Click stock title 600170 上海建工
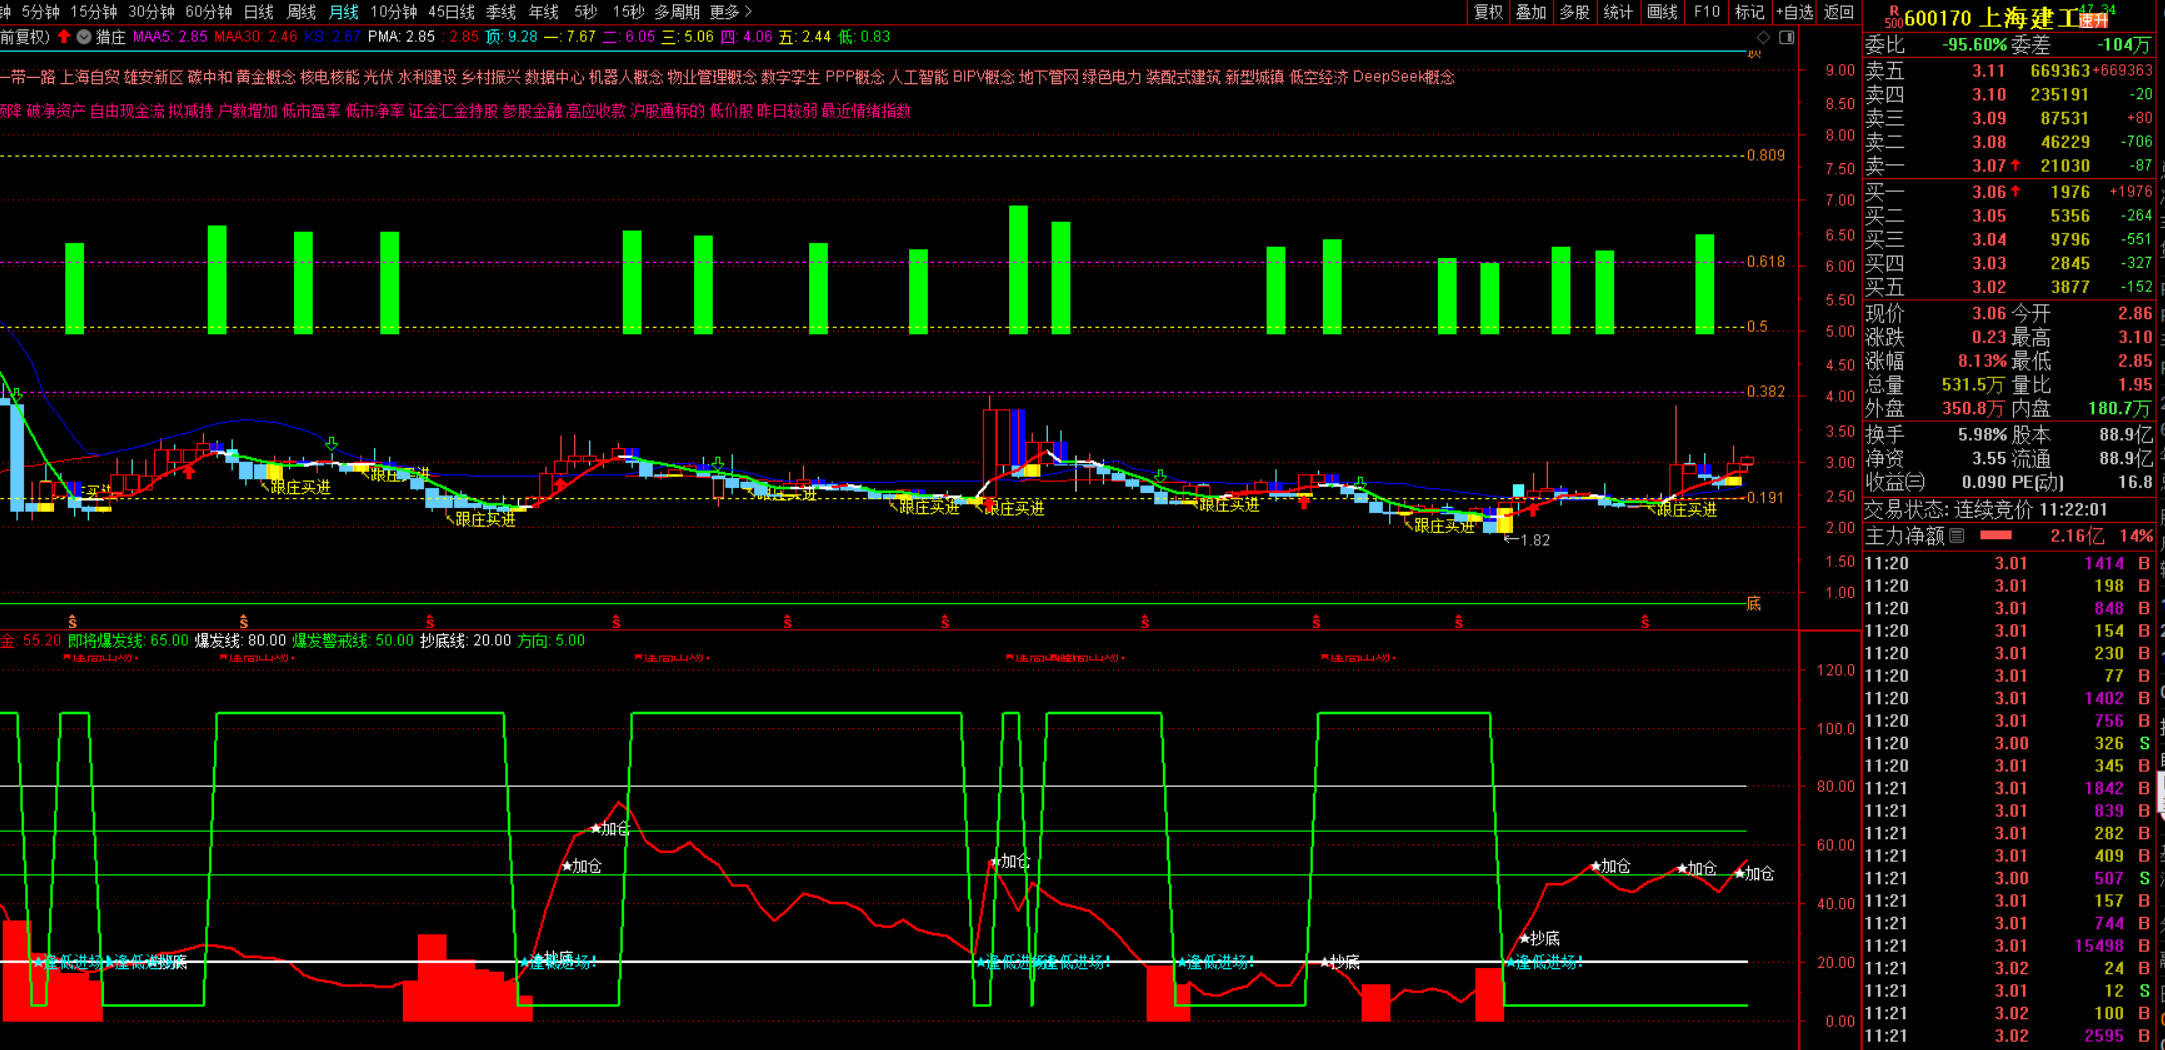Image resolution: width=2165 pixels, height=1050 pixels. click(1990, 18)
